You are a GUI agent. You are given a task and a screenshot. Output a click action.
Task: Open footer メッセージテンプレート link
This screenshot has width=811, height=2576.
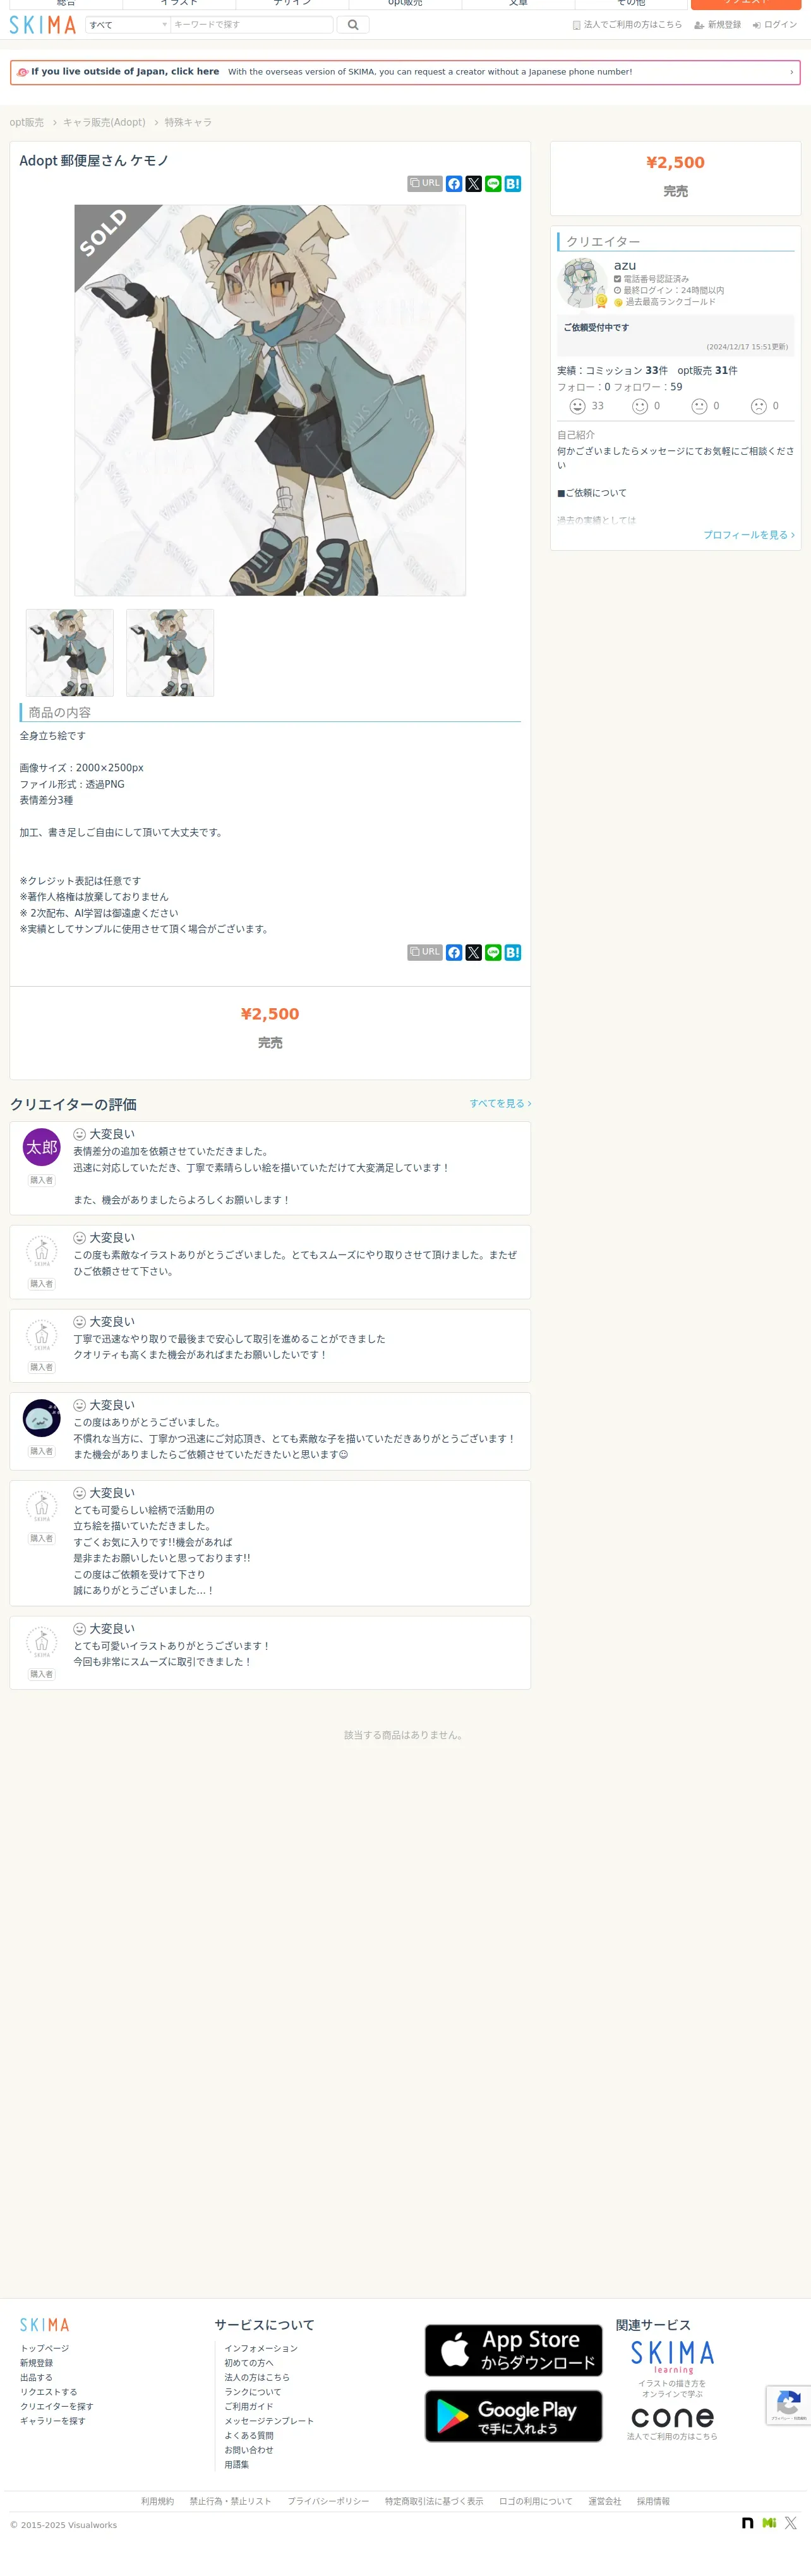pos(269,2421)
